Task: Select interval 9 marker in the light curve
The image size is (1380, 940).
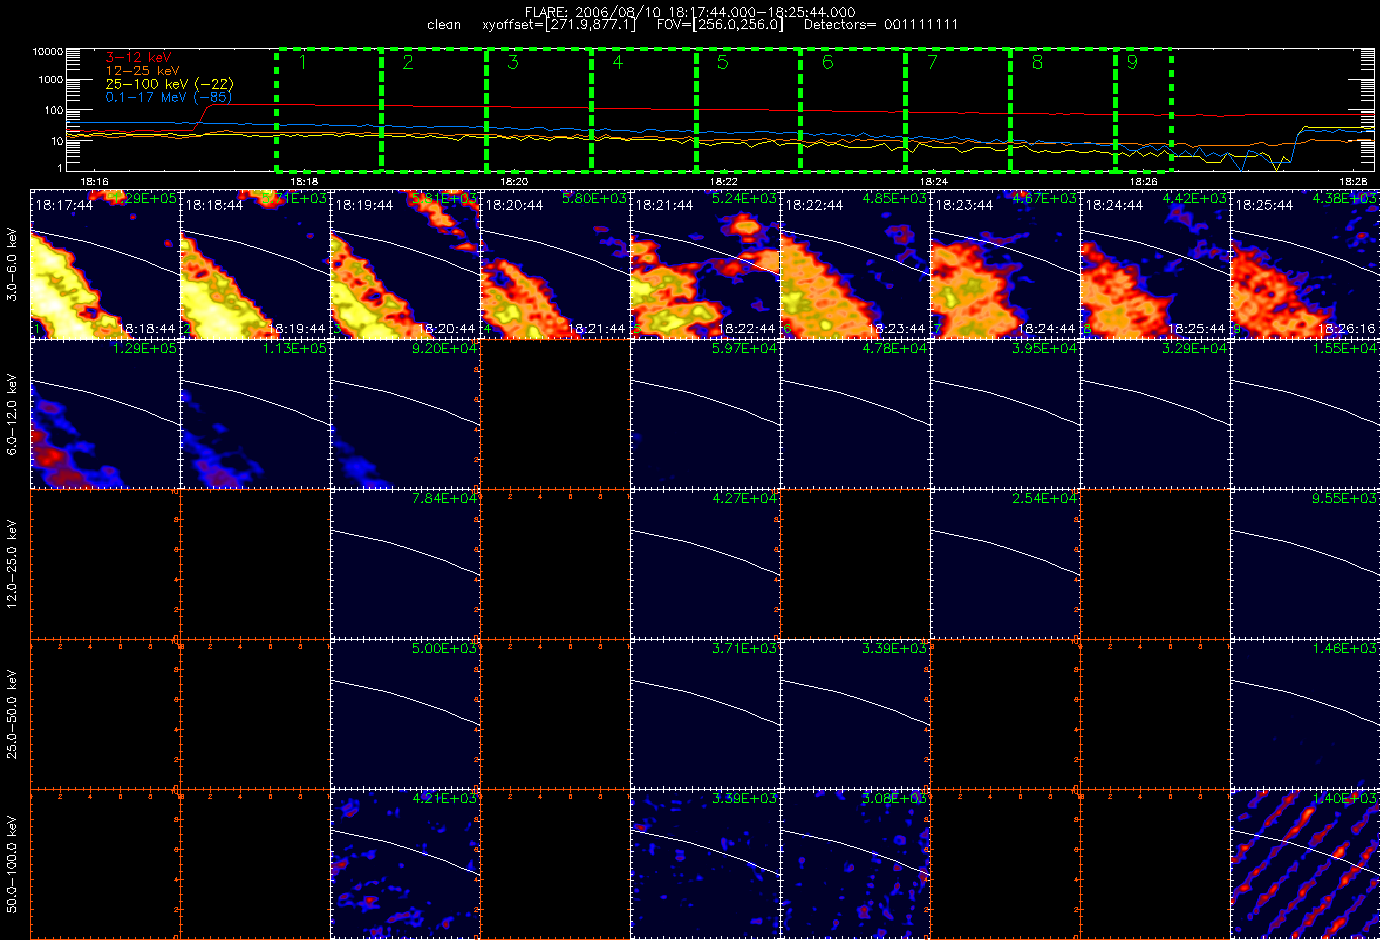Action: click(1132, 62)
